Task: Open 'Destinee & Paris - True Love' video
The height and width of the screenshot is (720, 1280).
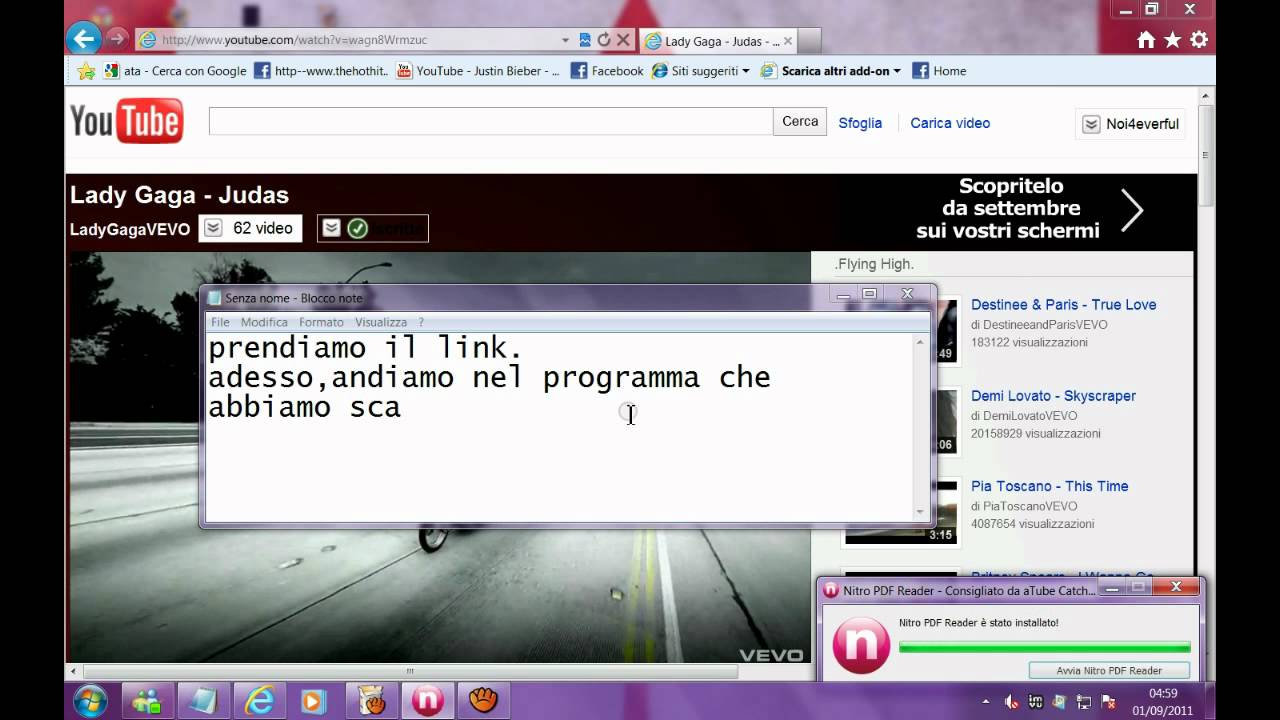Action: (x=1063, y=305)
